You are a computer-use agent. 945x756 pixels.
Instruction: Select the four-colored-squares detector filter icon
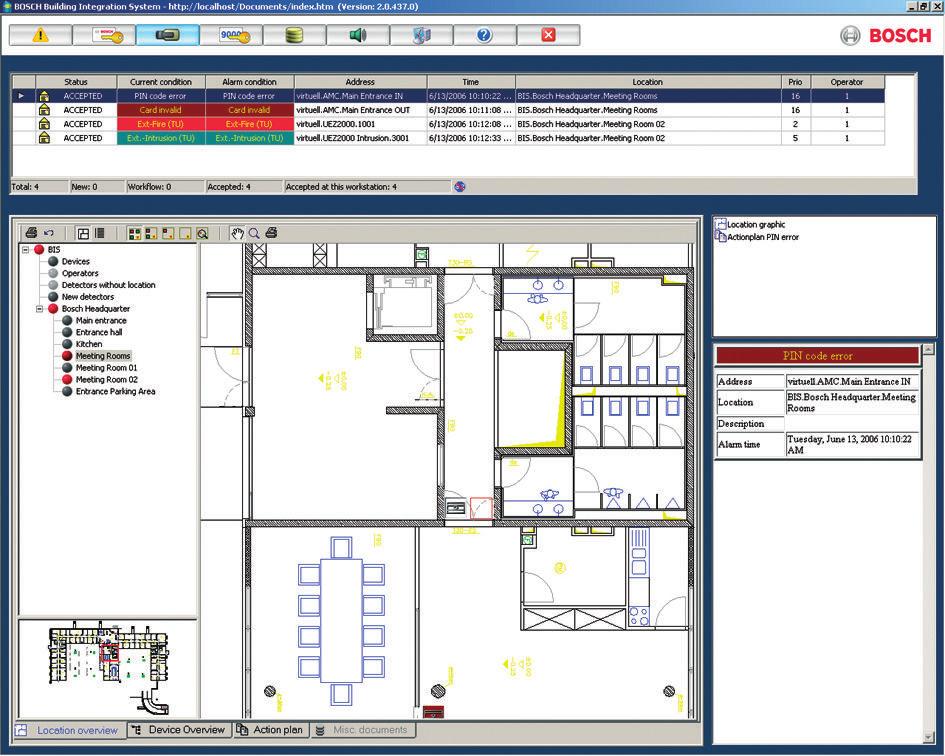[x=135, y=233]
